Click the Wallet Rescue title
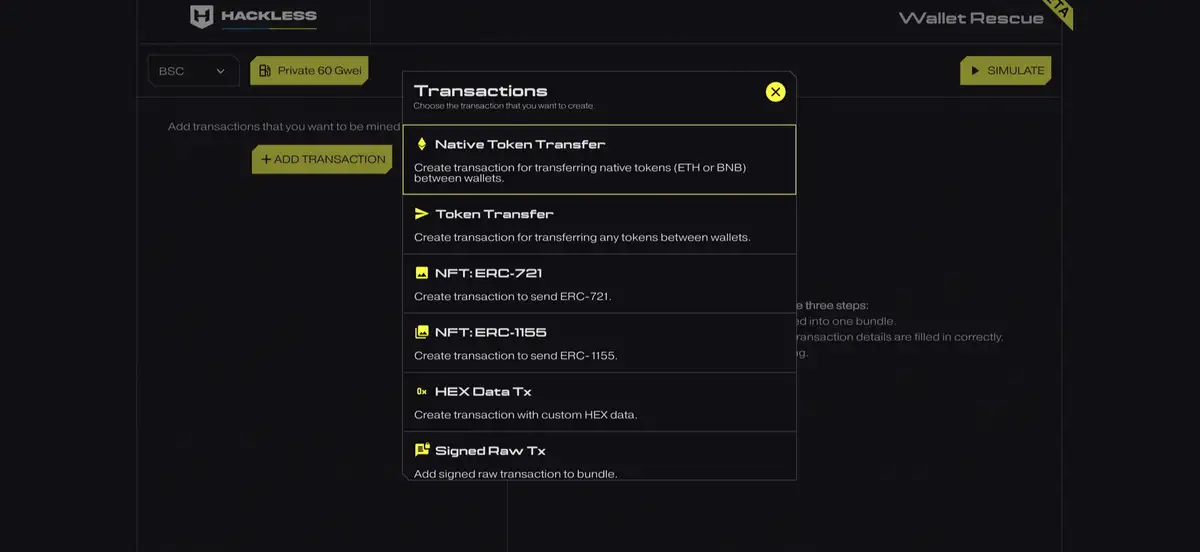Image resolution: width=1200 pixels, height=552 pixels. (x=970, y=18)
